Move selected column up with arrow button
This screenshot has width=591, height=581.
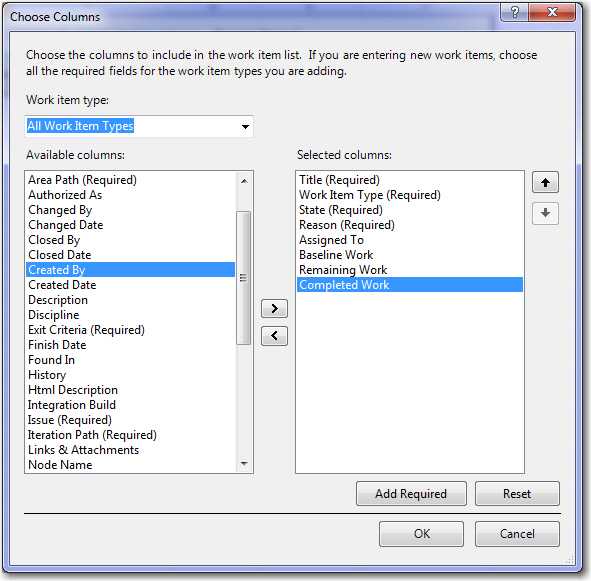click(545, 182)
